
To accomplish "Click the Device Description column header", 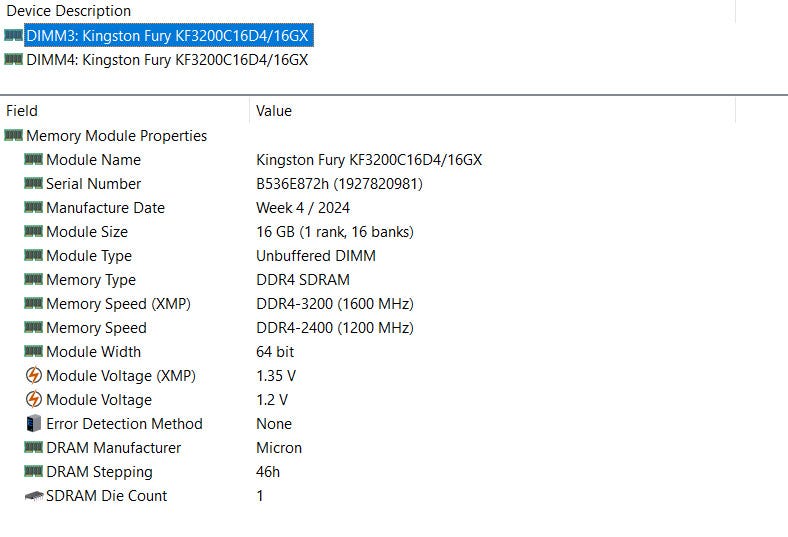I will click(x=68, y=11).
